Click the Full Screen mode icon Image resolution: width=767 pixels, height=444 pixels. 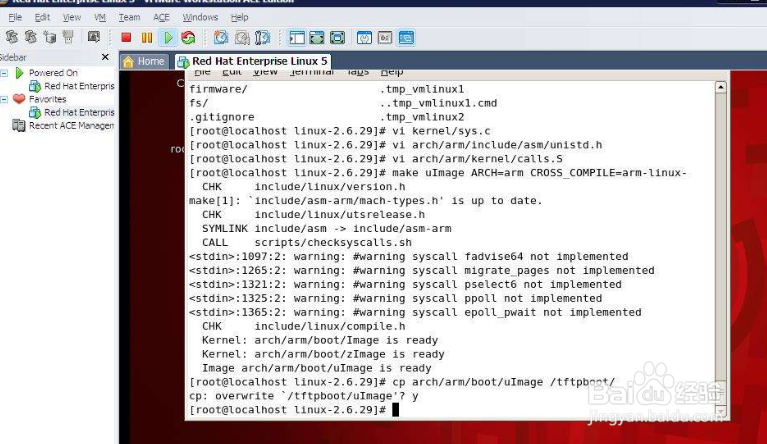click(x=337, y=37)
